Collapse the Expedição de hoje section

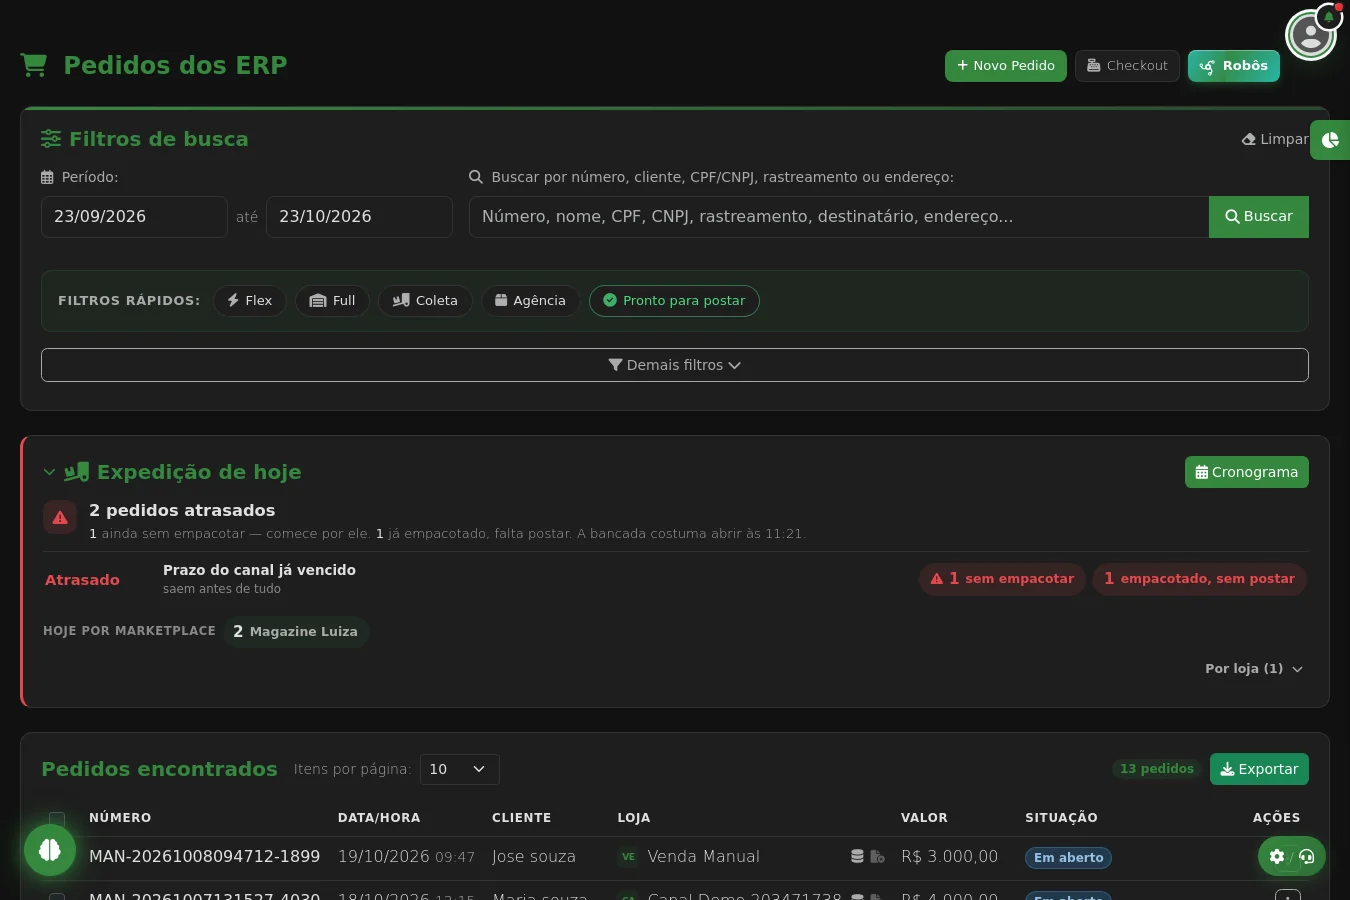pos(49,472)
